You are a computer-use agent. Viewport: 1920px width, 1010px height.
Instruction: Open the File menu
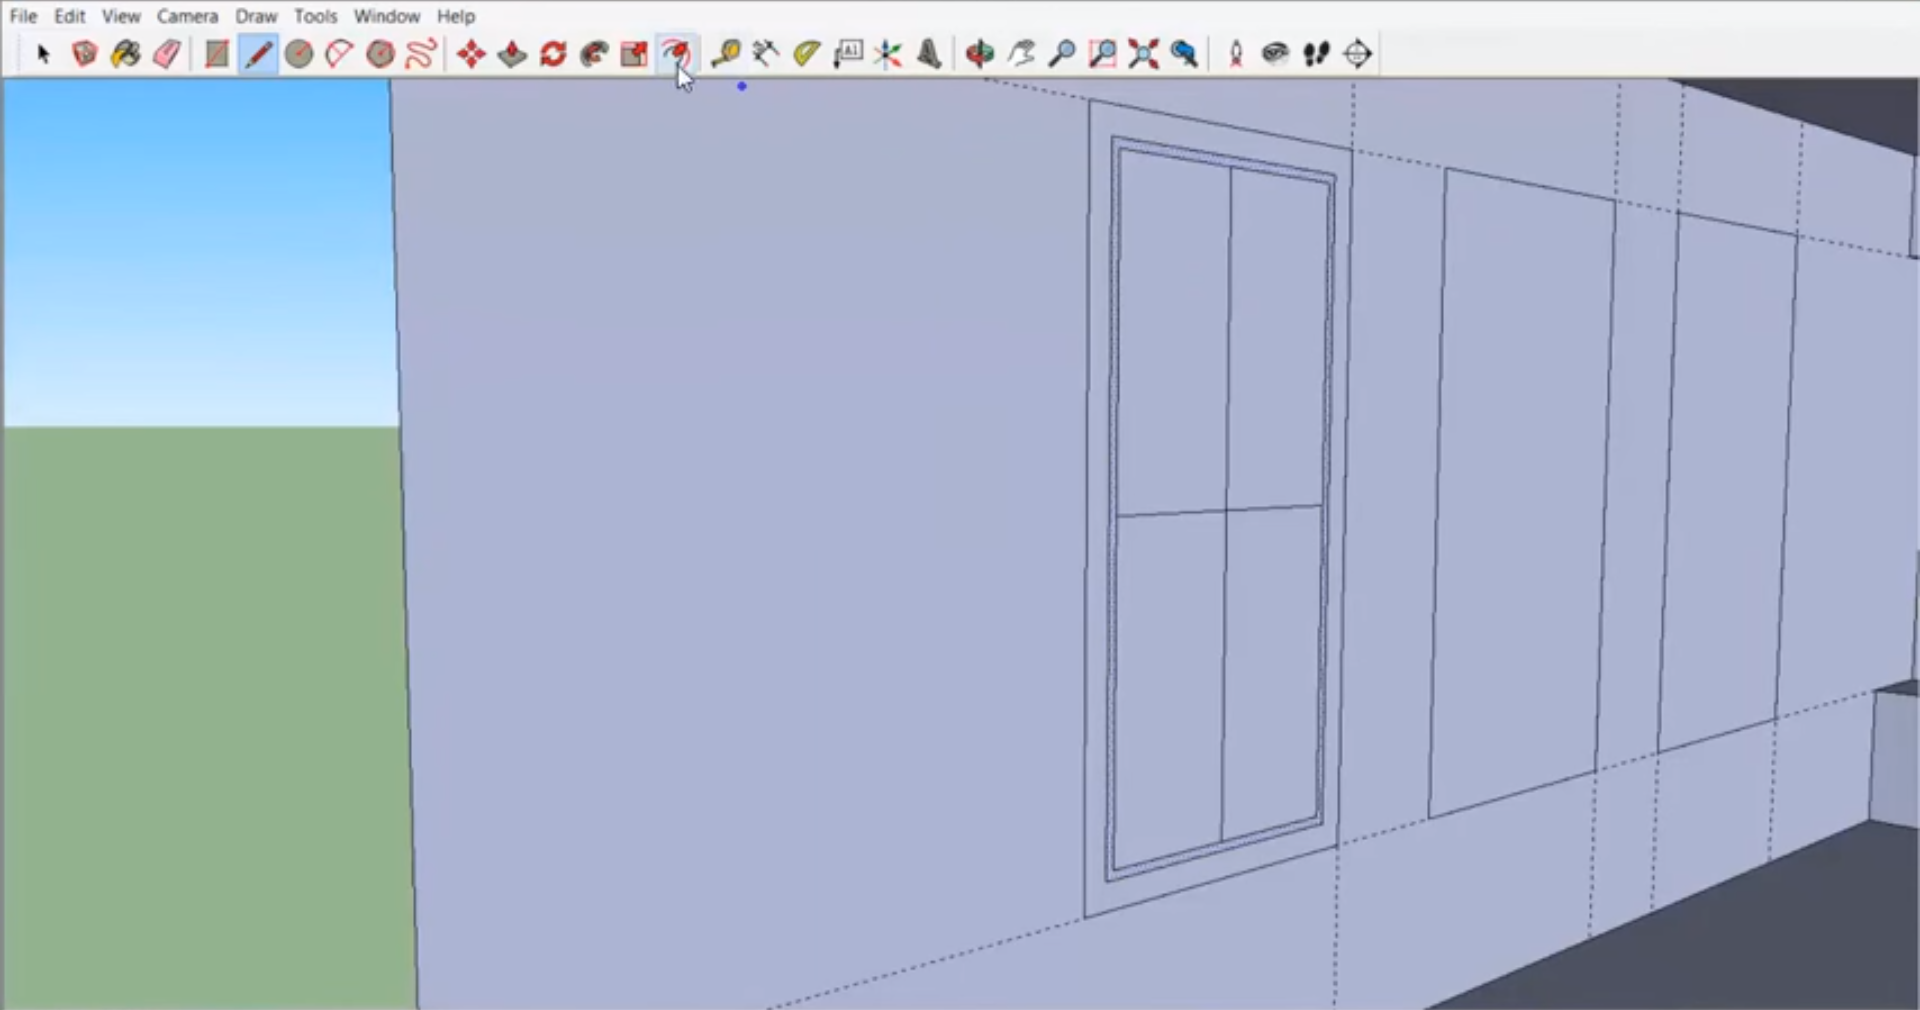pos(23,16)
